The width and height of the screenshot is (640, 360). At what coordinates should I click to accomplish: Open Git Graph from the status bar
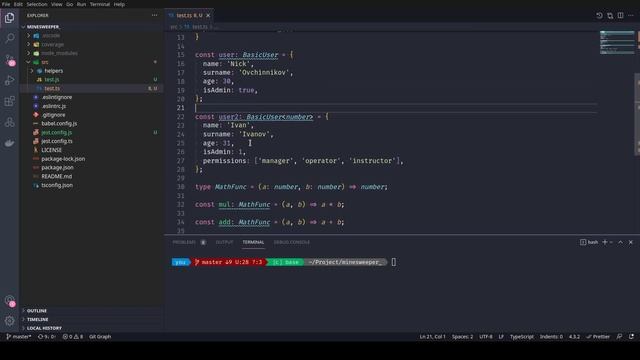100,337
